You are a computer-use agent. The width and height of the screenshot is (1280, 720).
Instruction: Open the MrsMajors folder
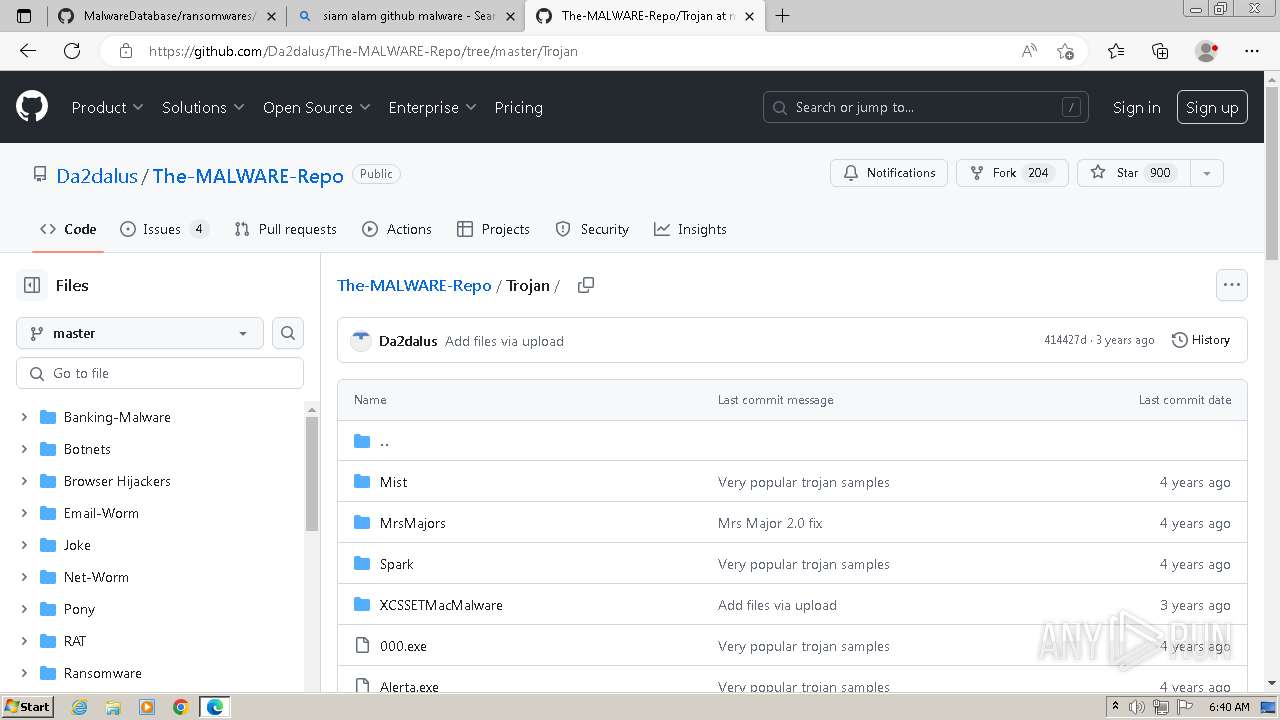pos(413,523)
